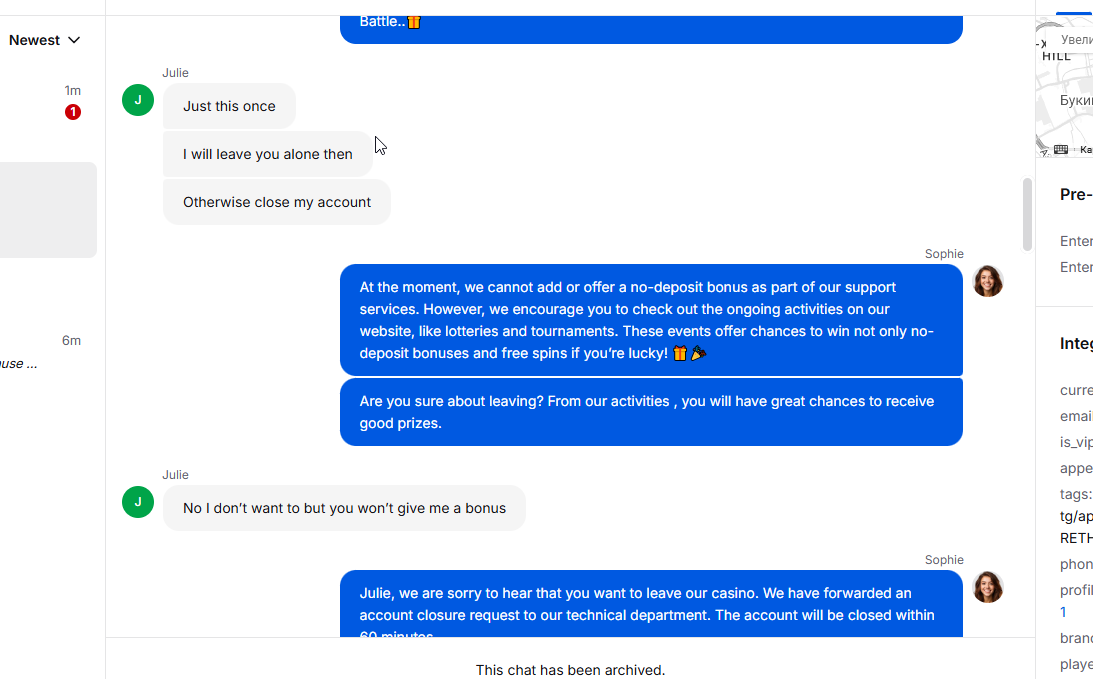Viewport: 1093px width, 679px height.
Task: Open the conversation updated 1m ago
Action: (x=42, y=101)
